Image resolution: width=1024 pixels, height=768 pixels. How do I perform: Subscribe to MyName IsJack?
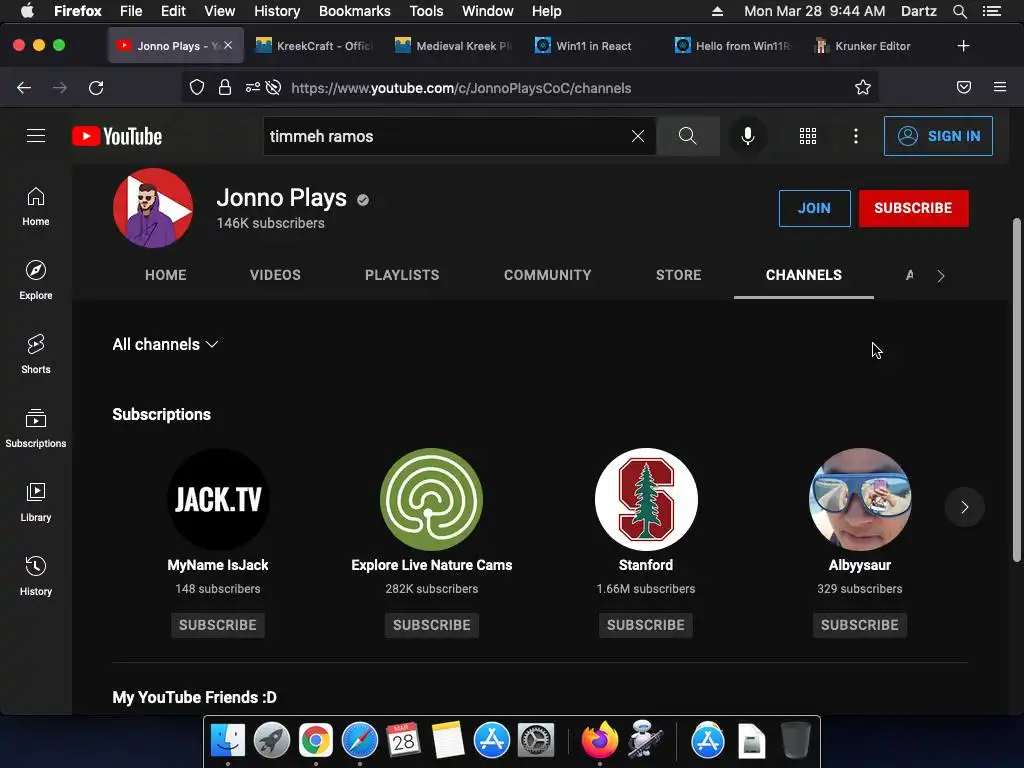(x=217, y=625)
